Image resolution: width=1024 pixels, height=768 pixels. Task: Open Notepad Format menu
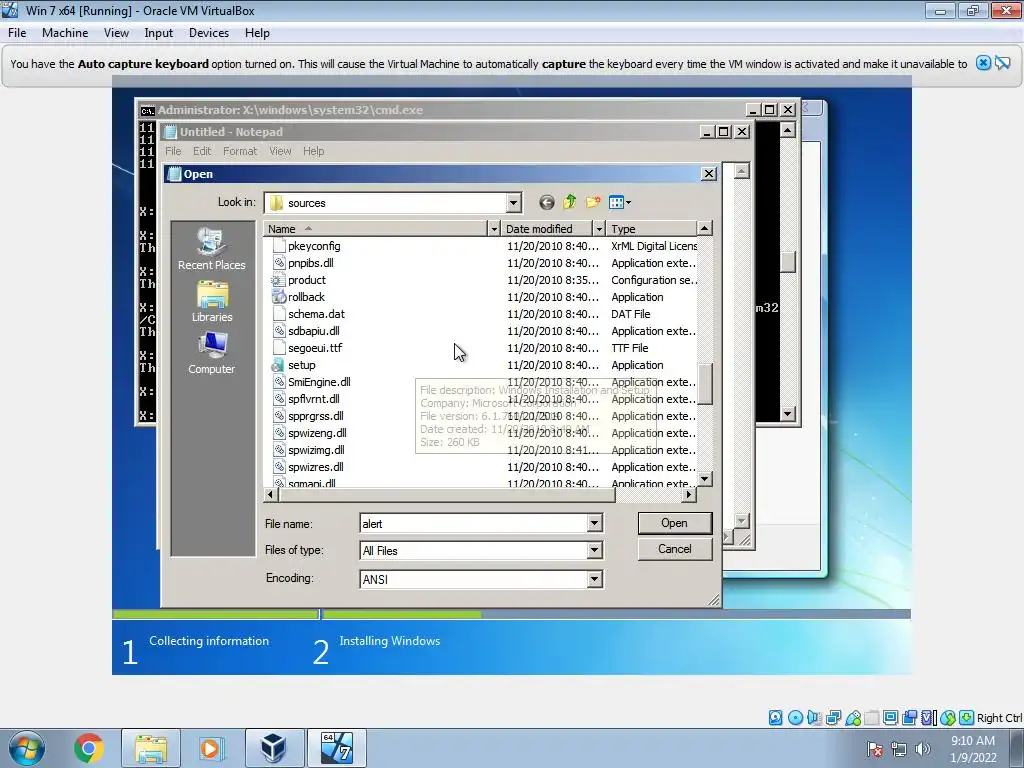click(x=240, y=151)
